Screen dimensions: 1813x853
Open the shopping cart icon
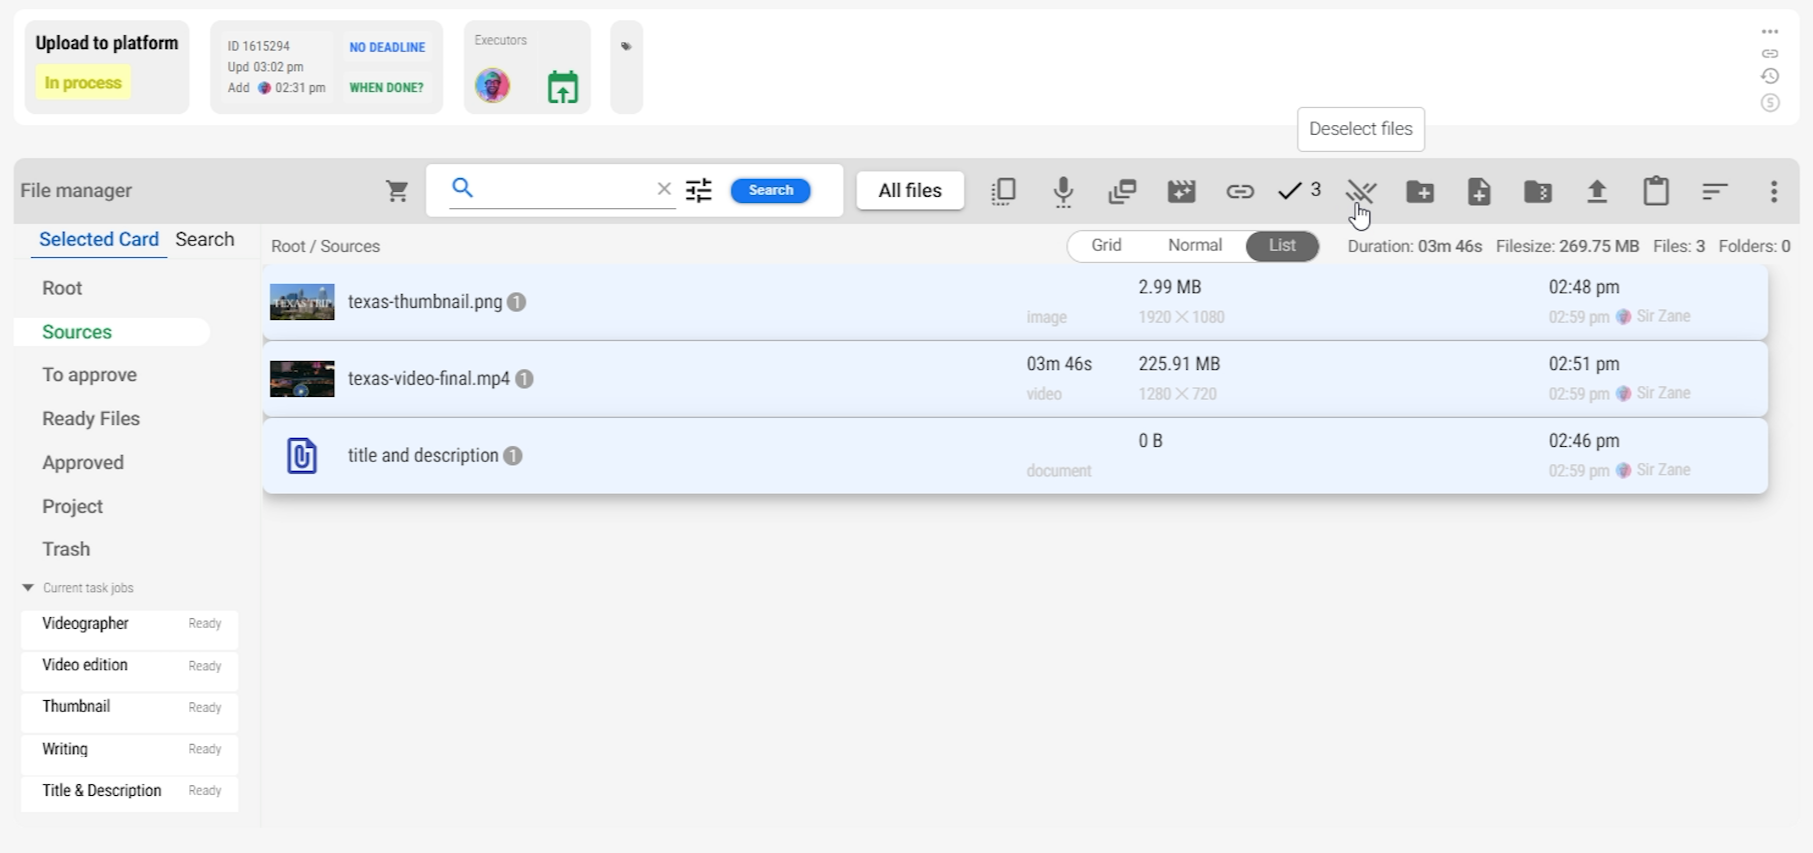click(397, 191)
